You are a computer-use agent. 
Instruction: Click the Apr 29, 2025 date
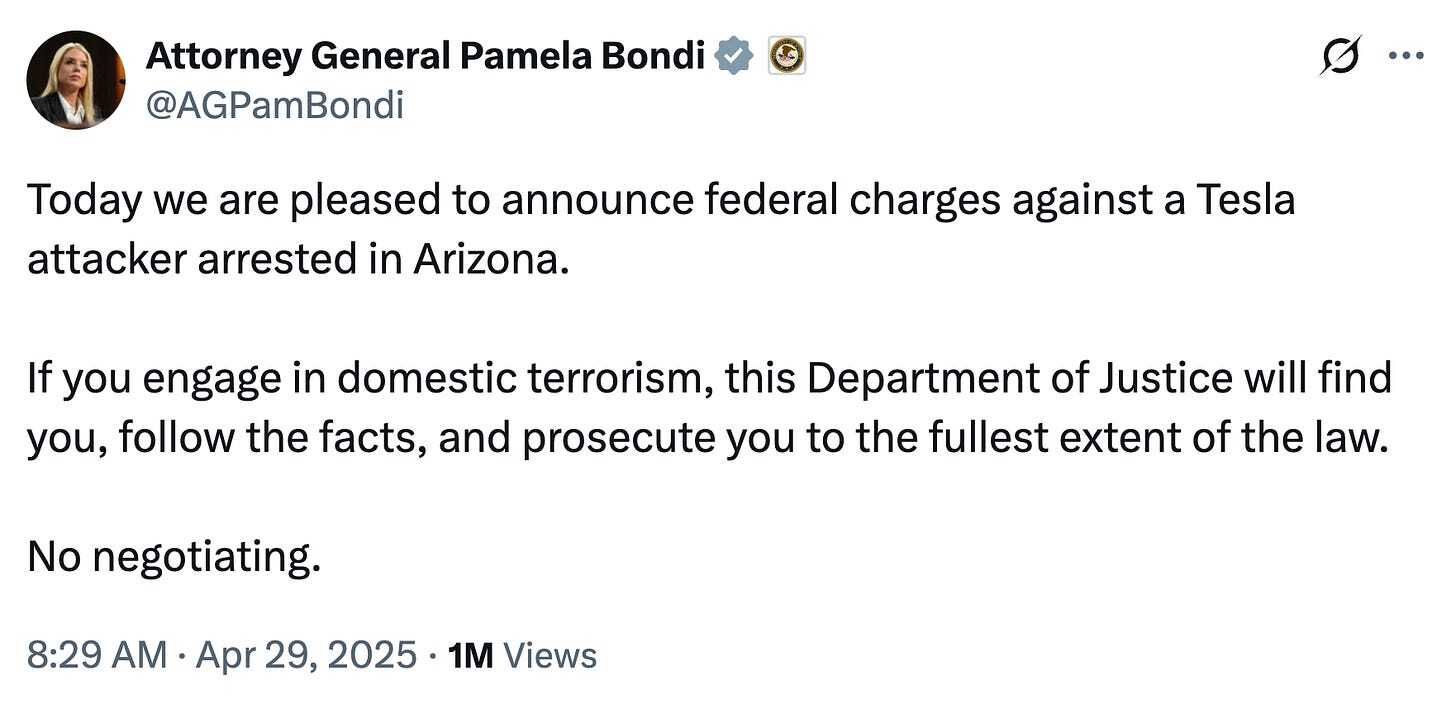click(306, 655)
